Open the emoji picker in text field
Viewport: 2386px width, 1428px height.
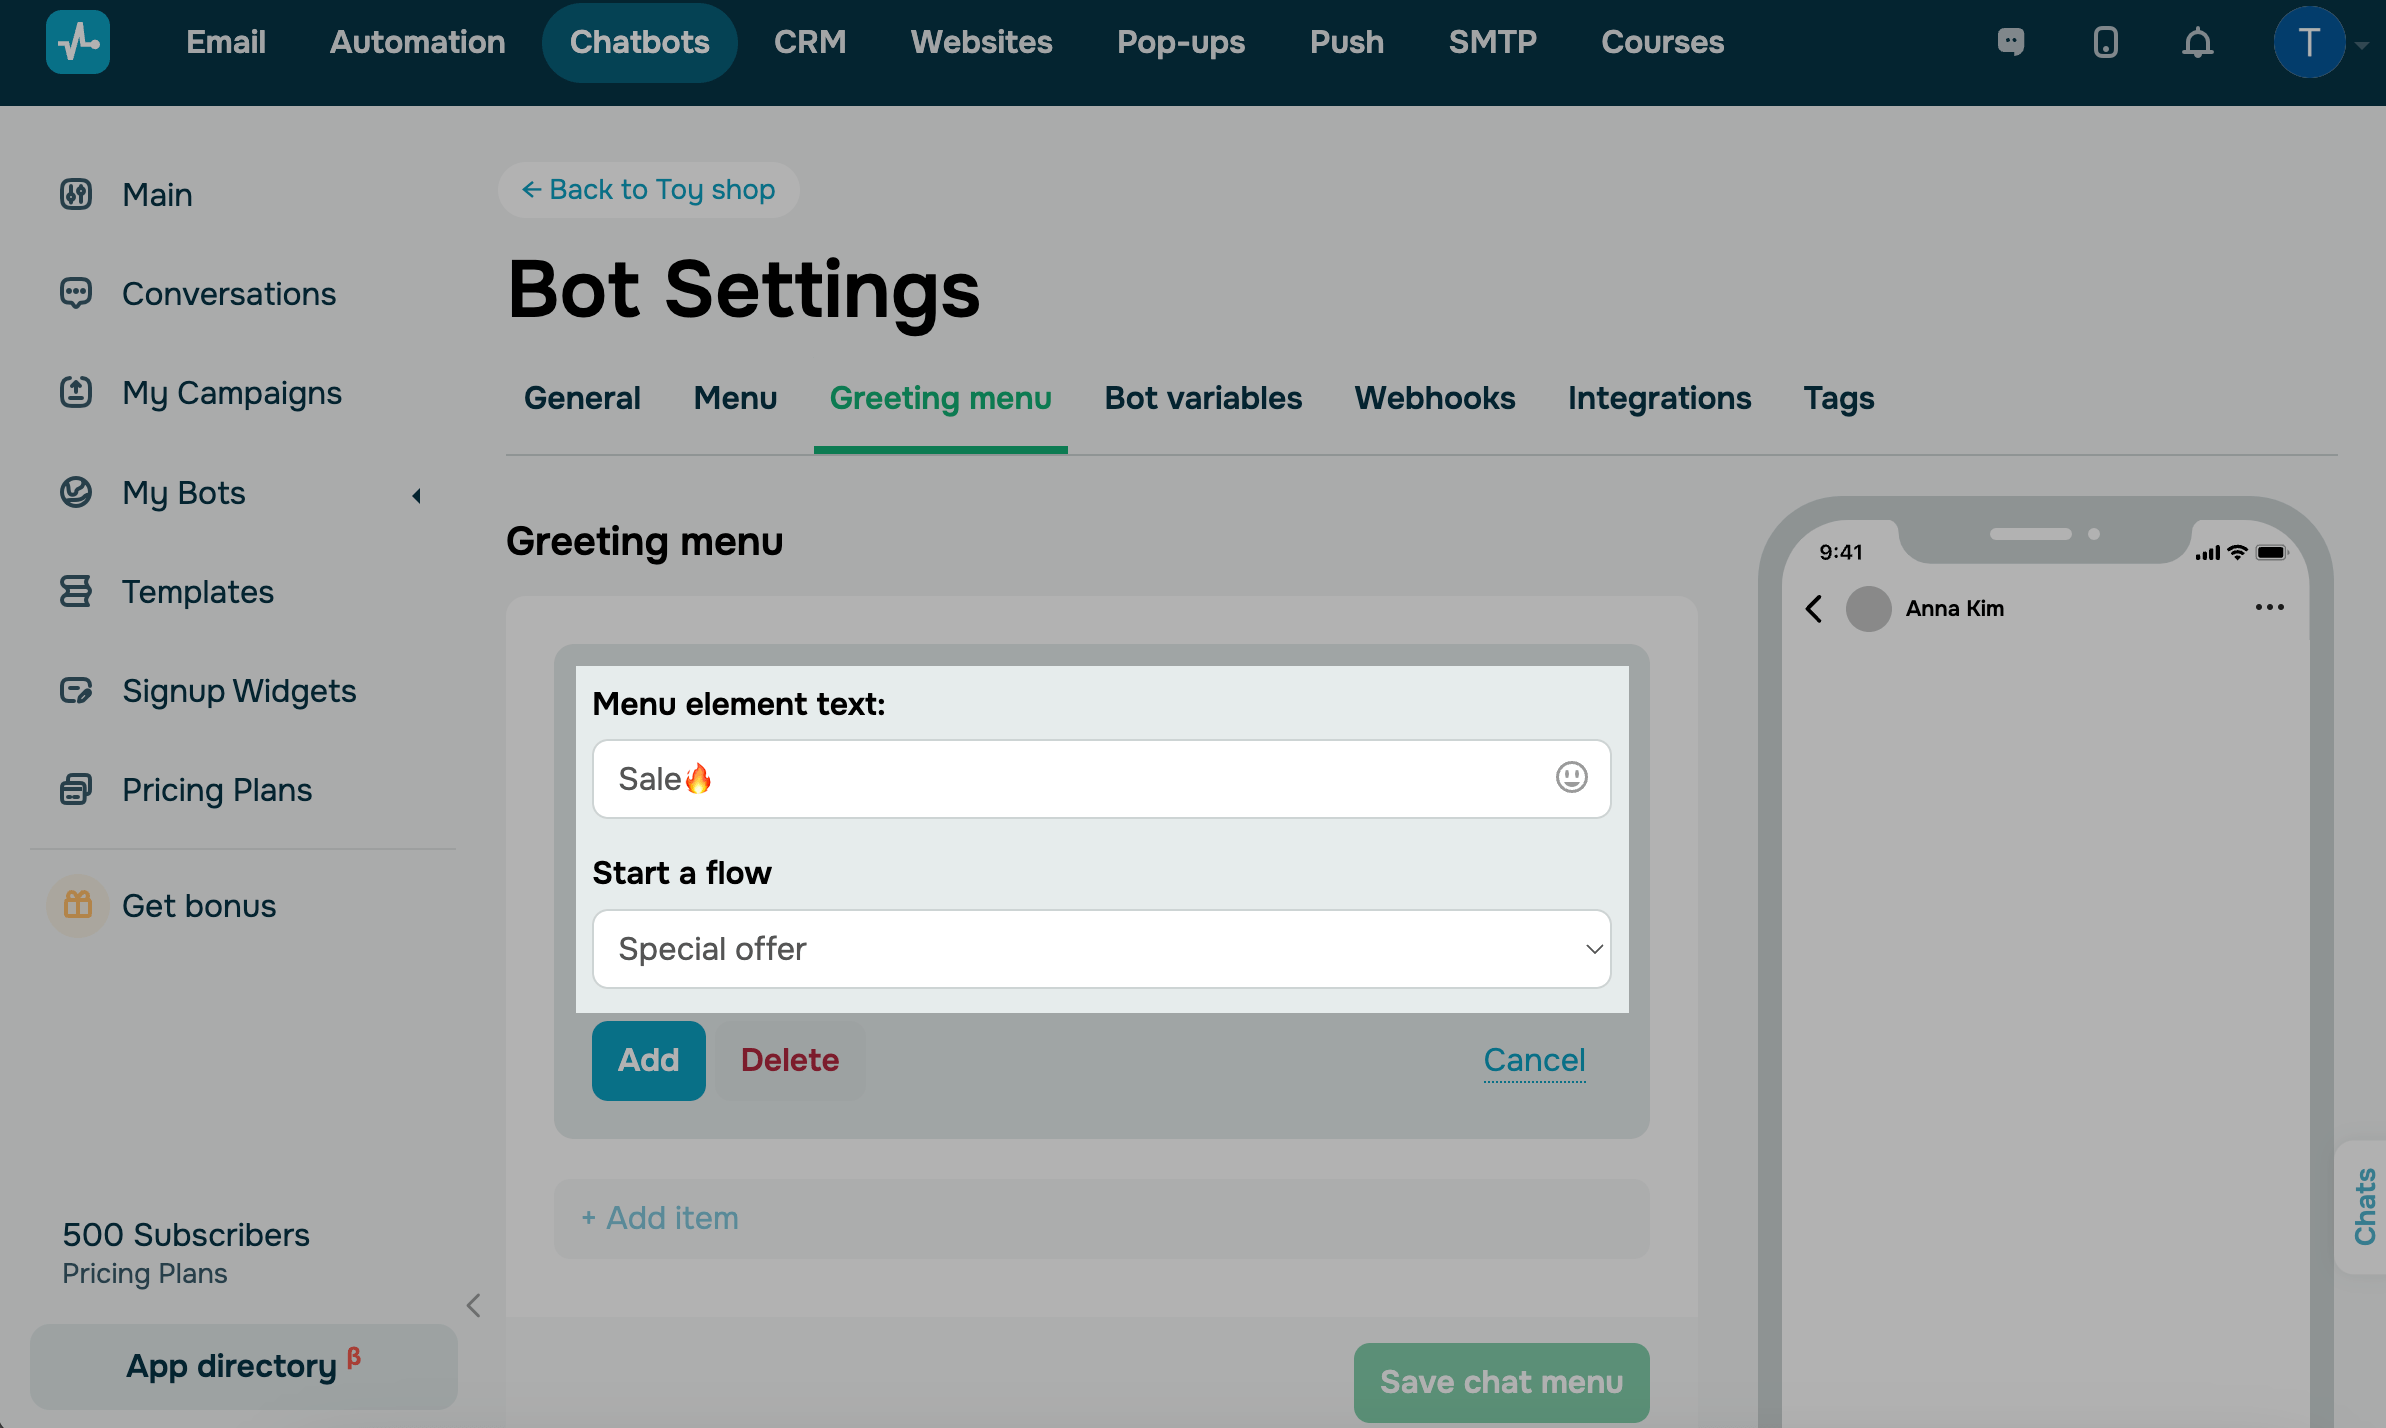pos(1571,777)
